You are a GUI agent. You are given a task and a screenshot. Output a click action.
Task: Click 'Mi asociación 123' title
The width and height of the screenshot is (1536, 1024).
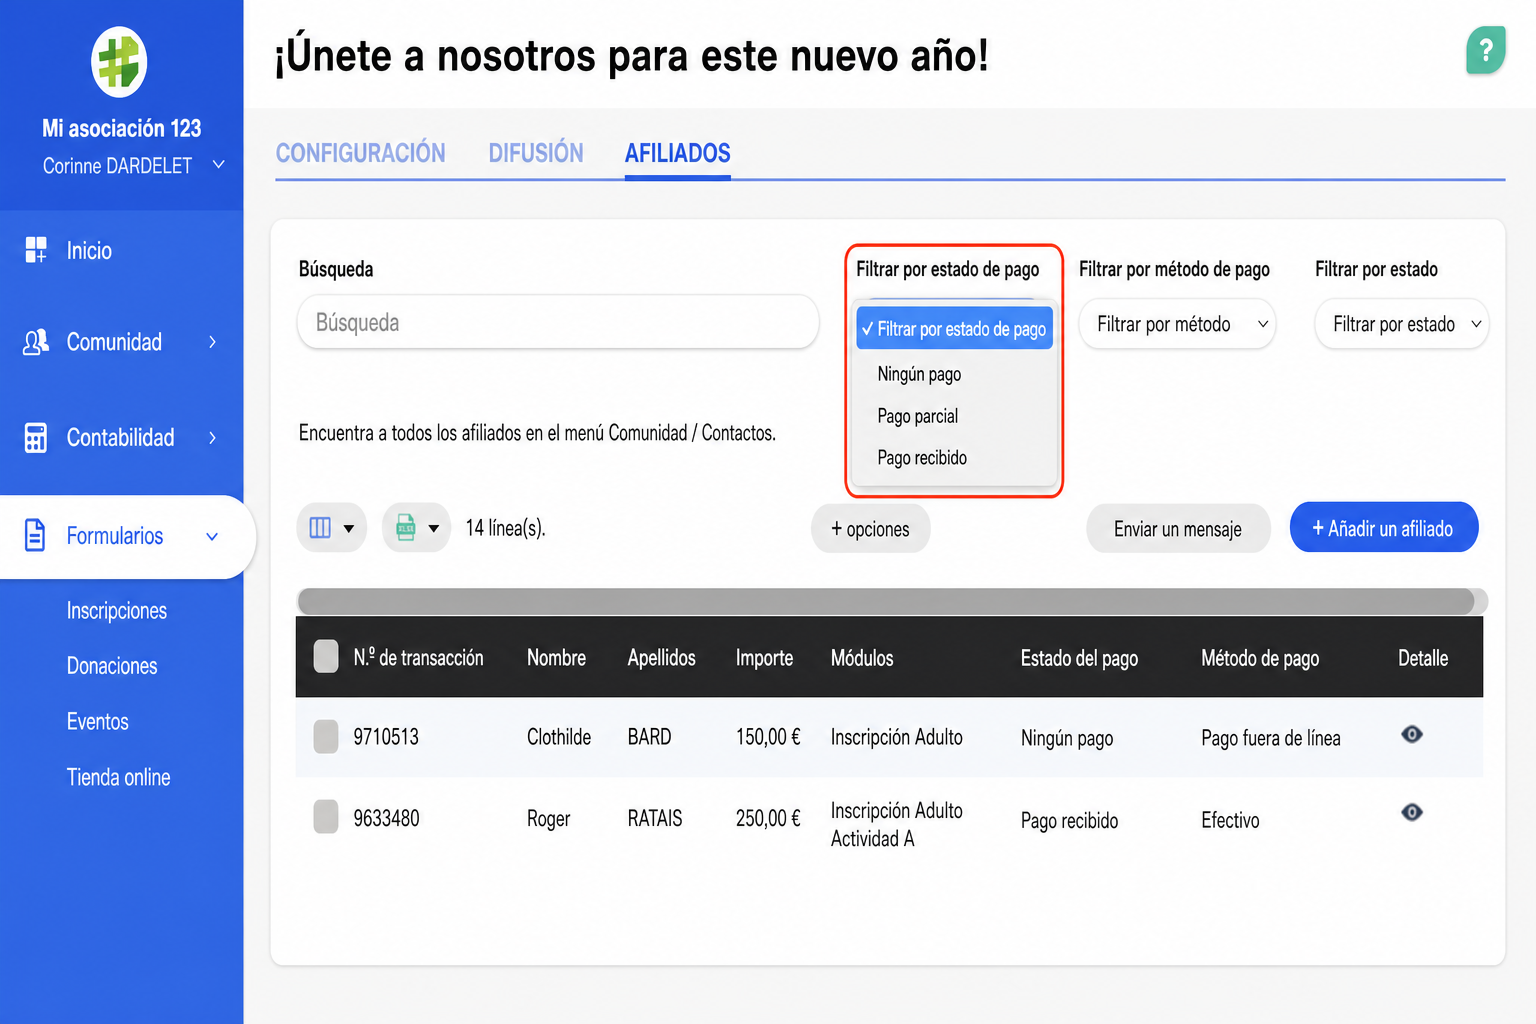pos(122,128)
